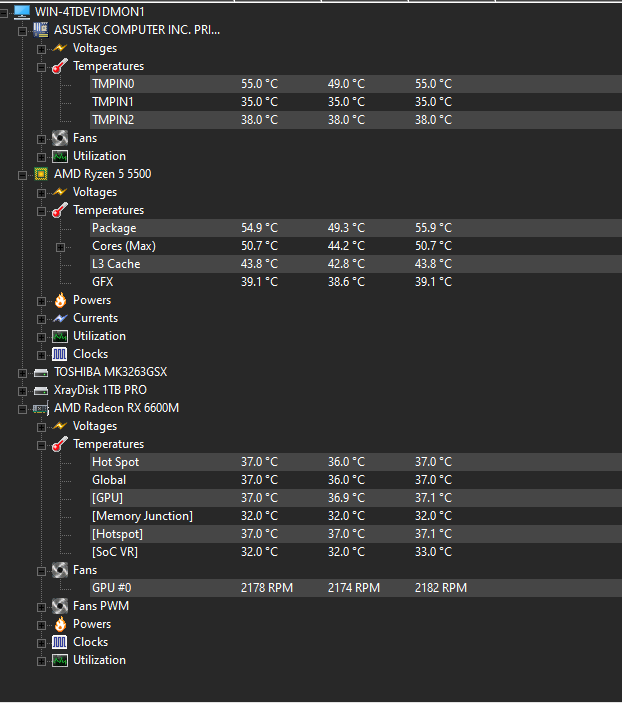Click the XrayDisk 1TB PRO drive icon
622x703 pixels.
tap(41, 391)
